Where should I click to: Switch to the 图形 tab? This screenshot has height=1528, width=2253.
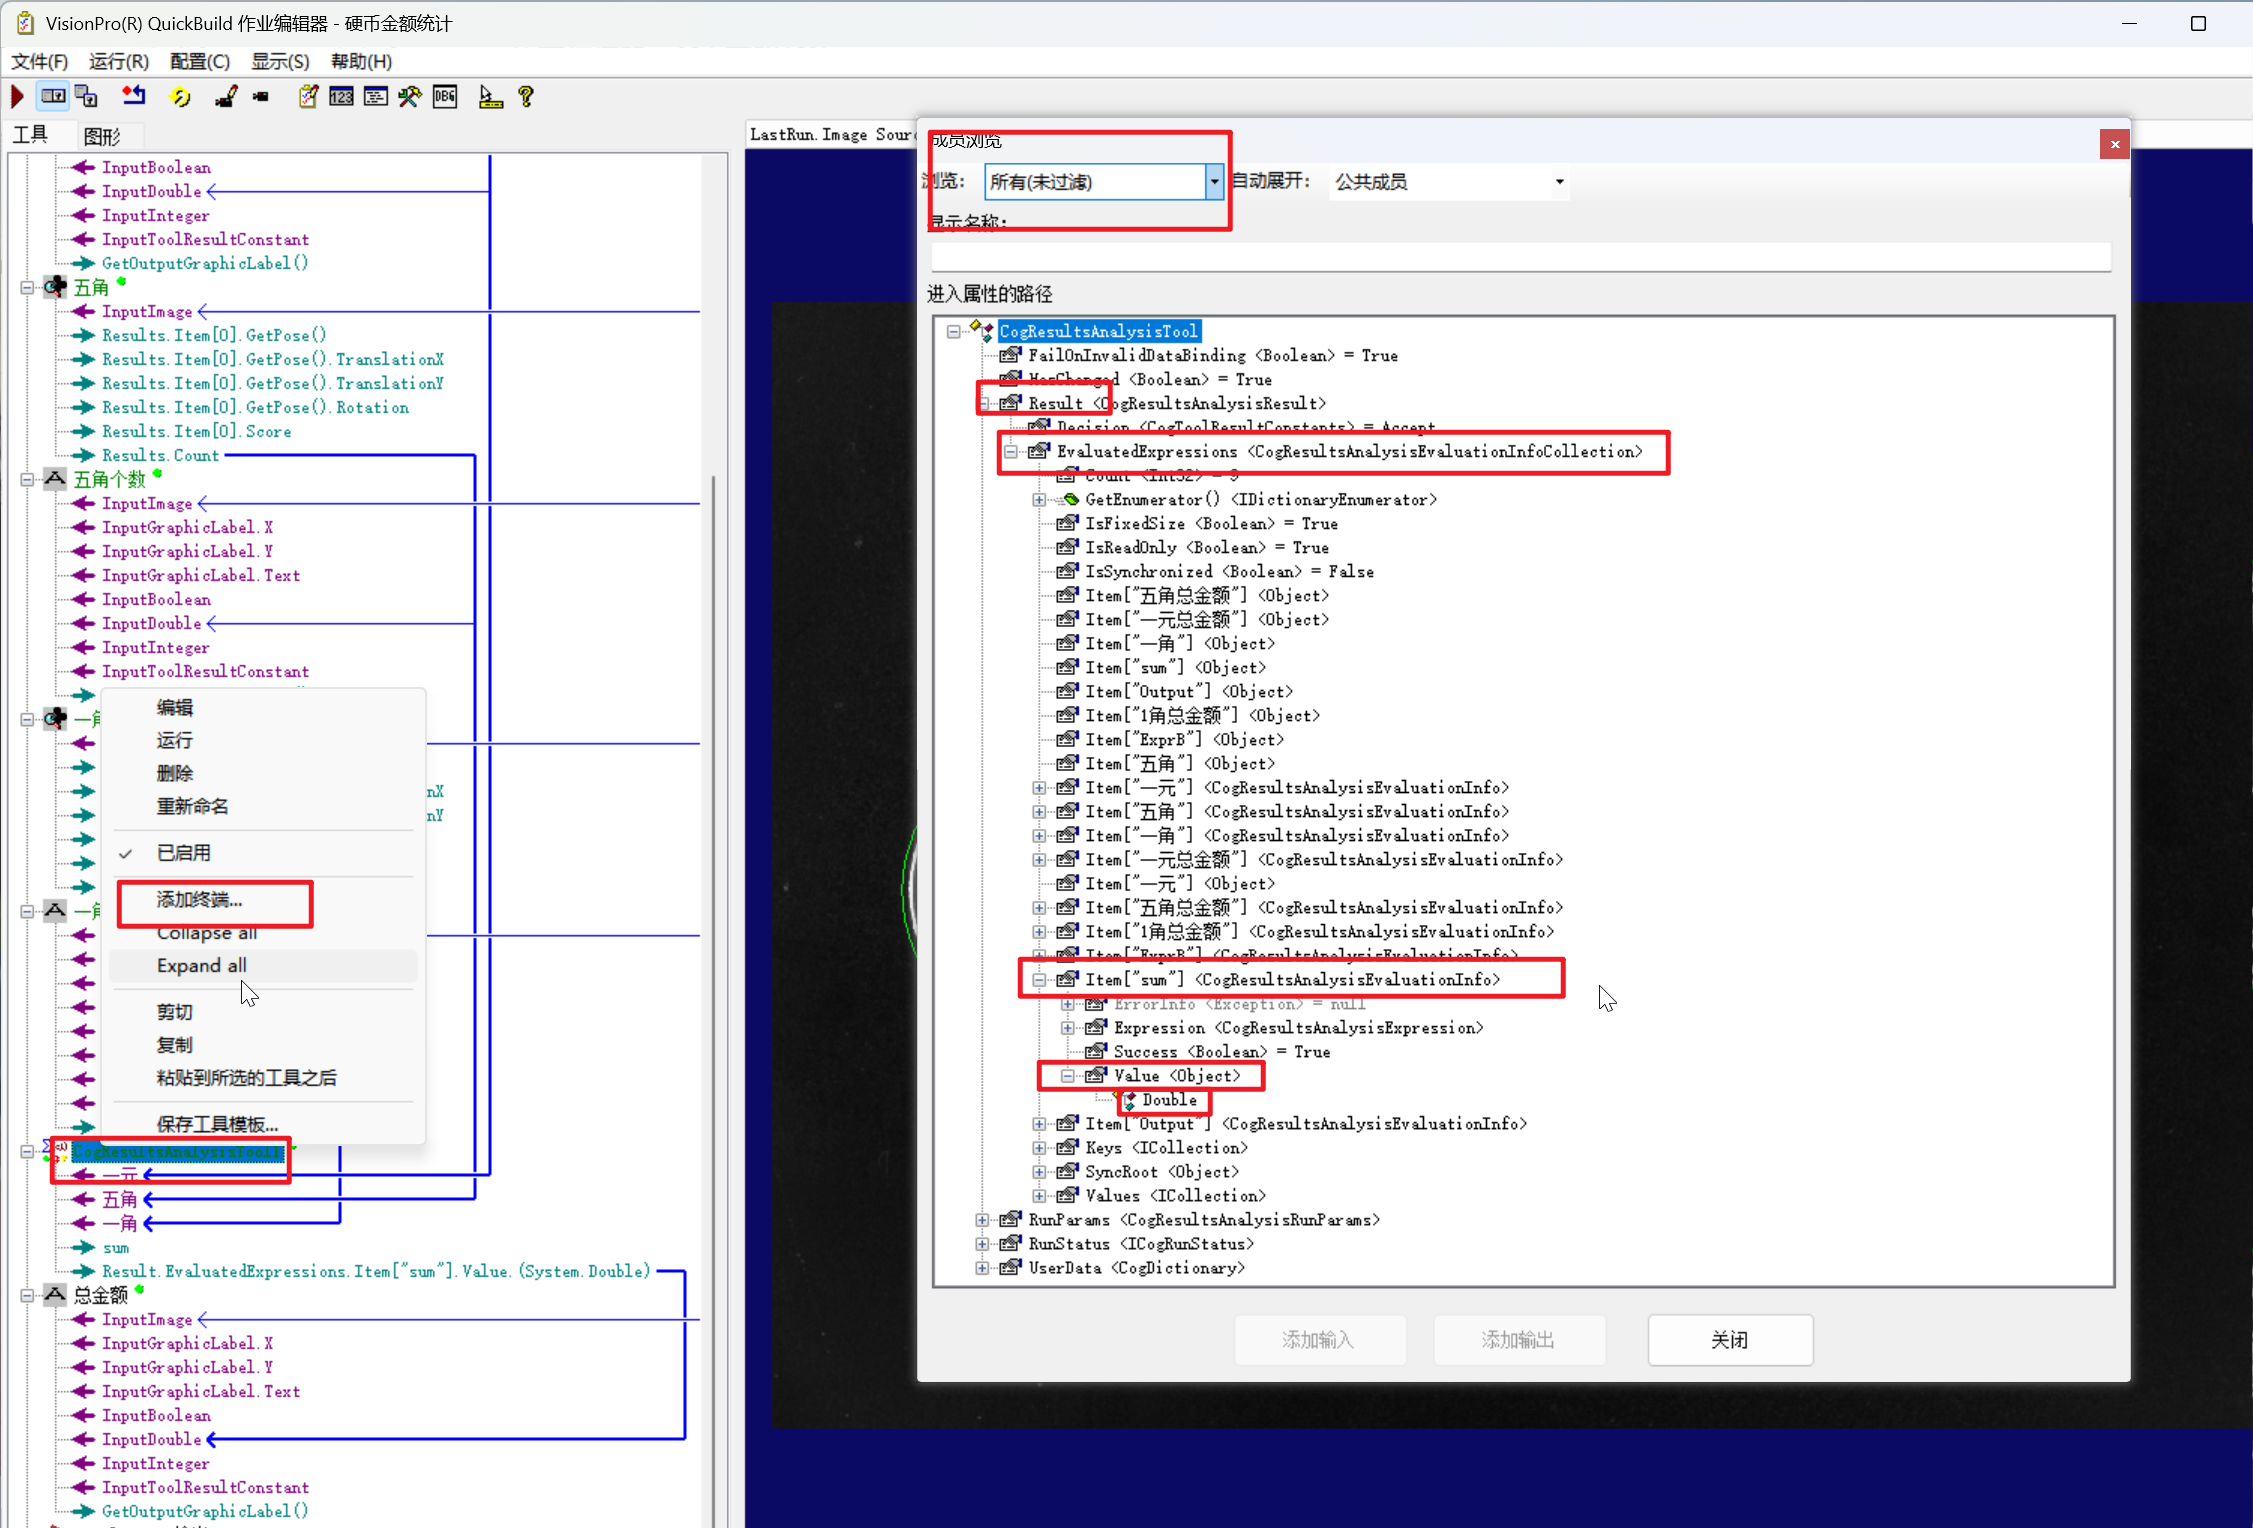102,136
